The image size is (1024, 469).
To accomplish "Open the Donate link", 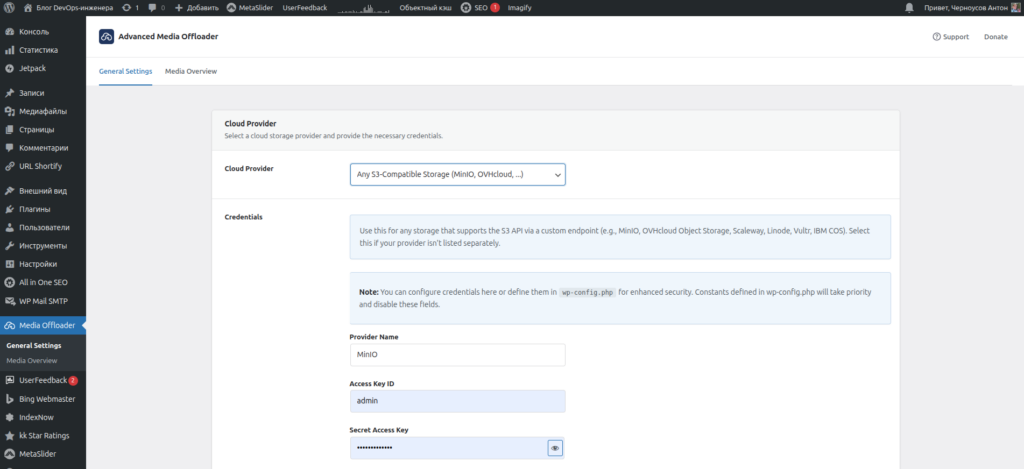I will 995,37.
